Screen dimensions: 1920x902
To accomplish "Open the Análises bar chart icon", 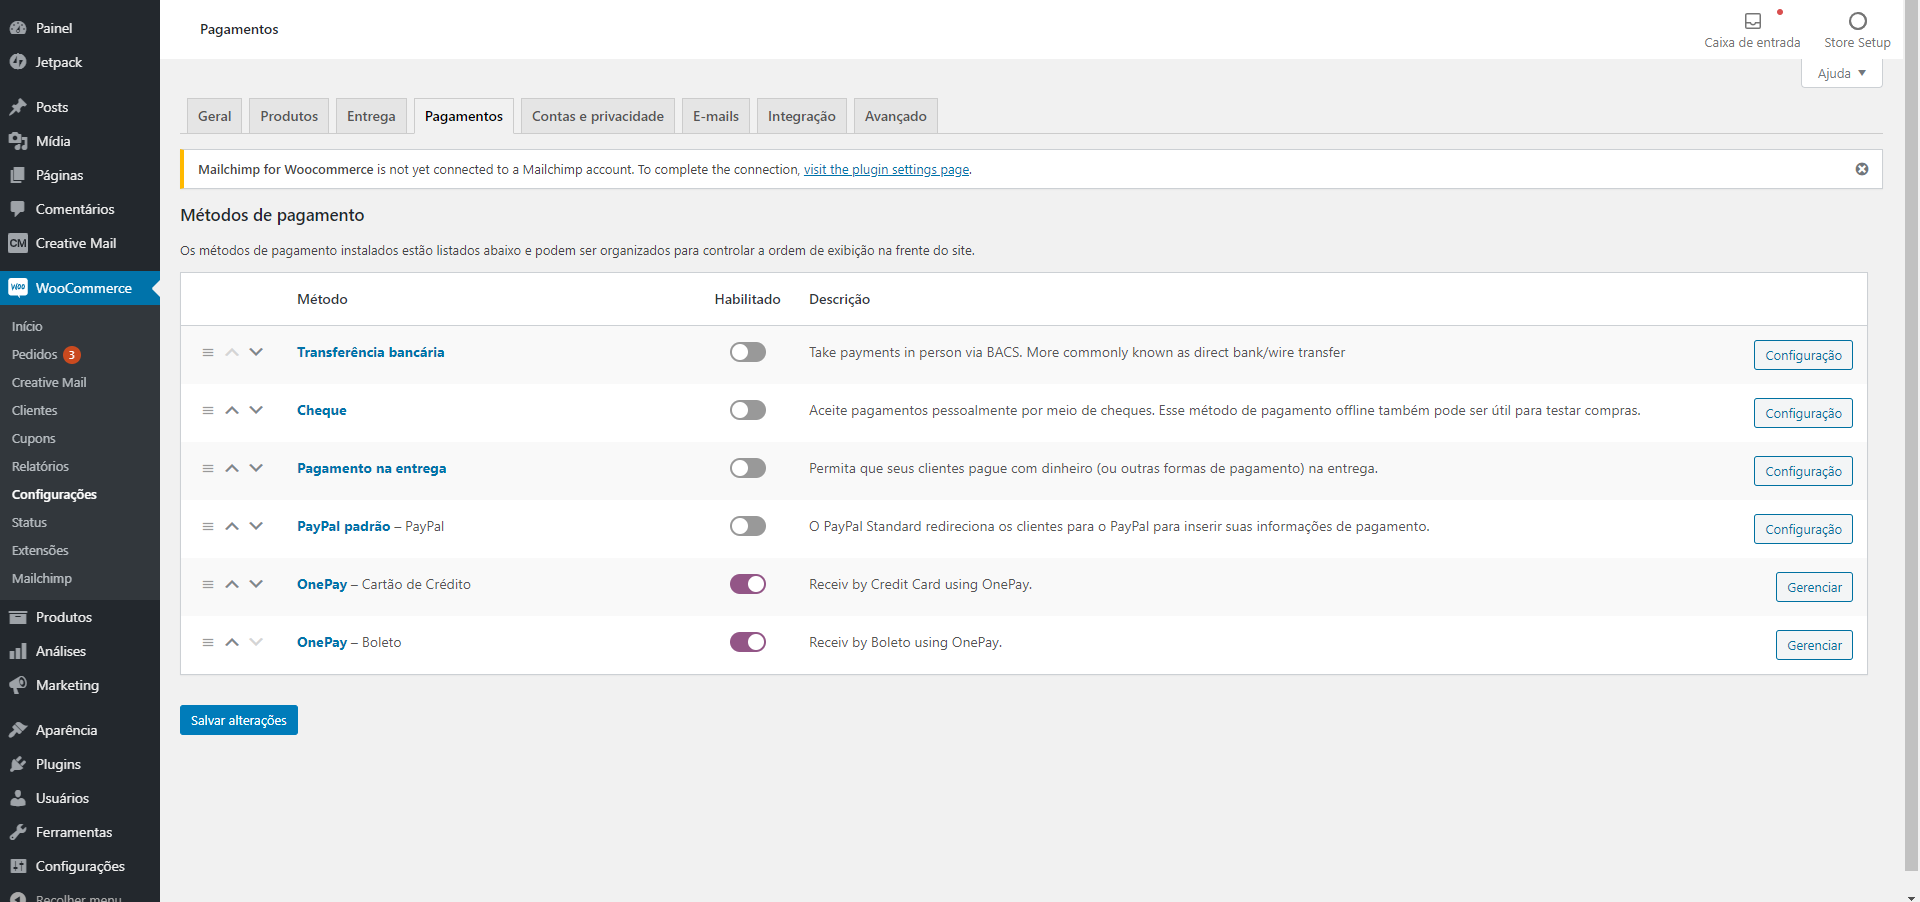I will pyautogui.click(x=18, y=651).
